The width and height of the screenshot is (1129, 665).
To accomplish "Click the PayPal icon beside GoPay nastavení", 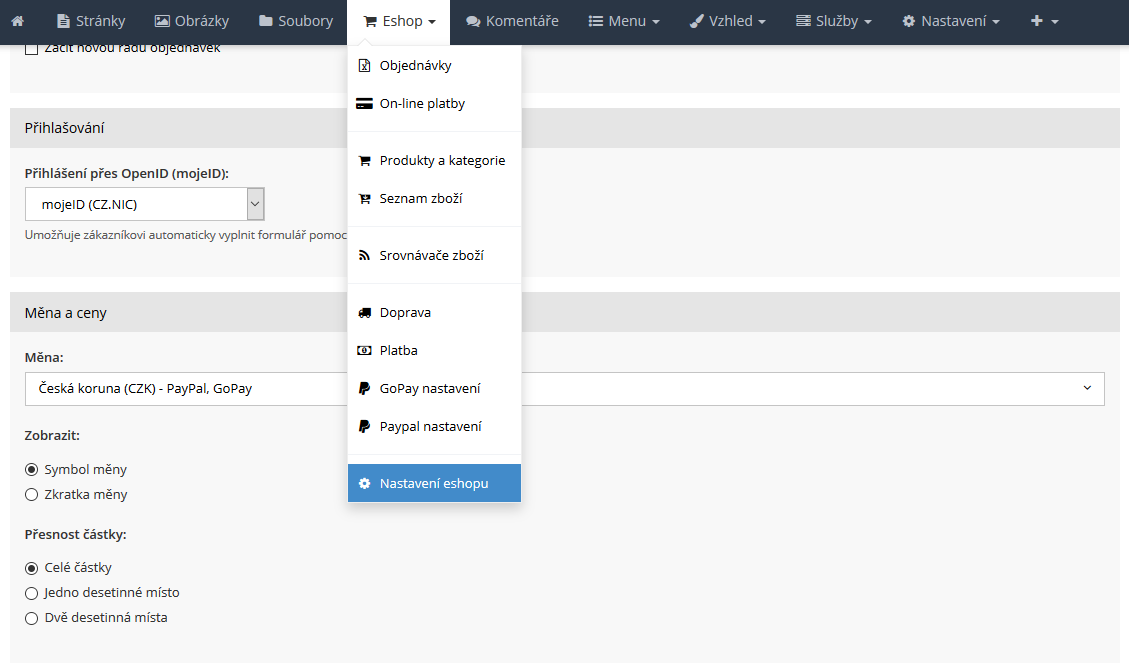I will click(x=364, y=389).
